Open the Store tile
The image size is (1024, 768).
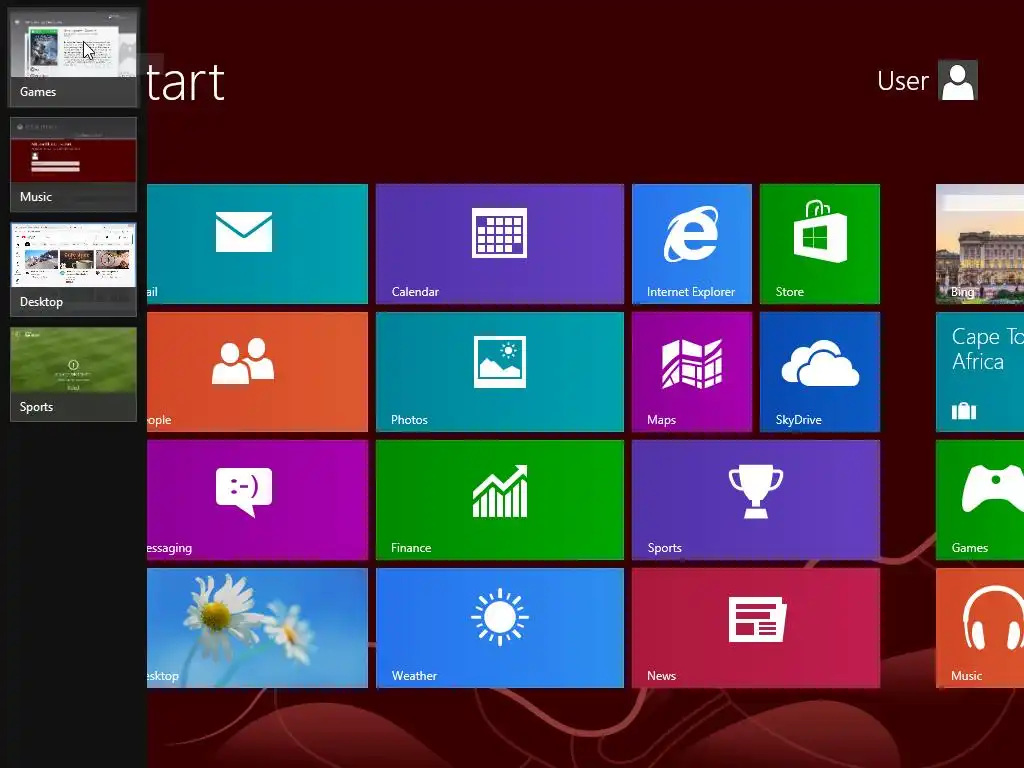point(820,244)
